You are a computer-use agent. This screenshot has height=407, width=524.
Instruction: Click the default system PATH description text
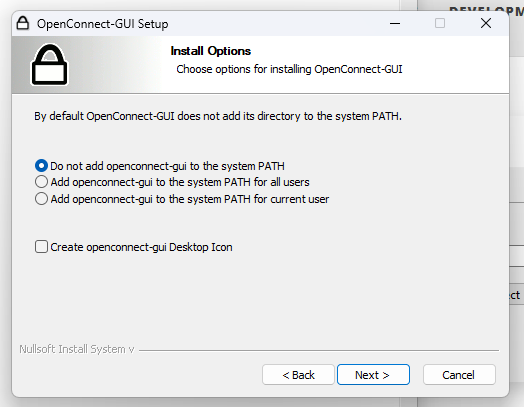click(x=218, y=116)
